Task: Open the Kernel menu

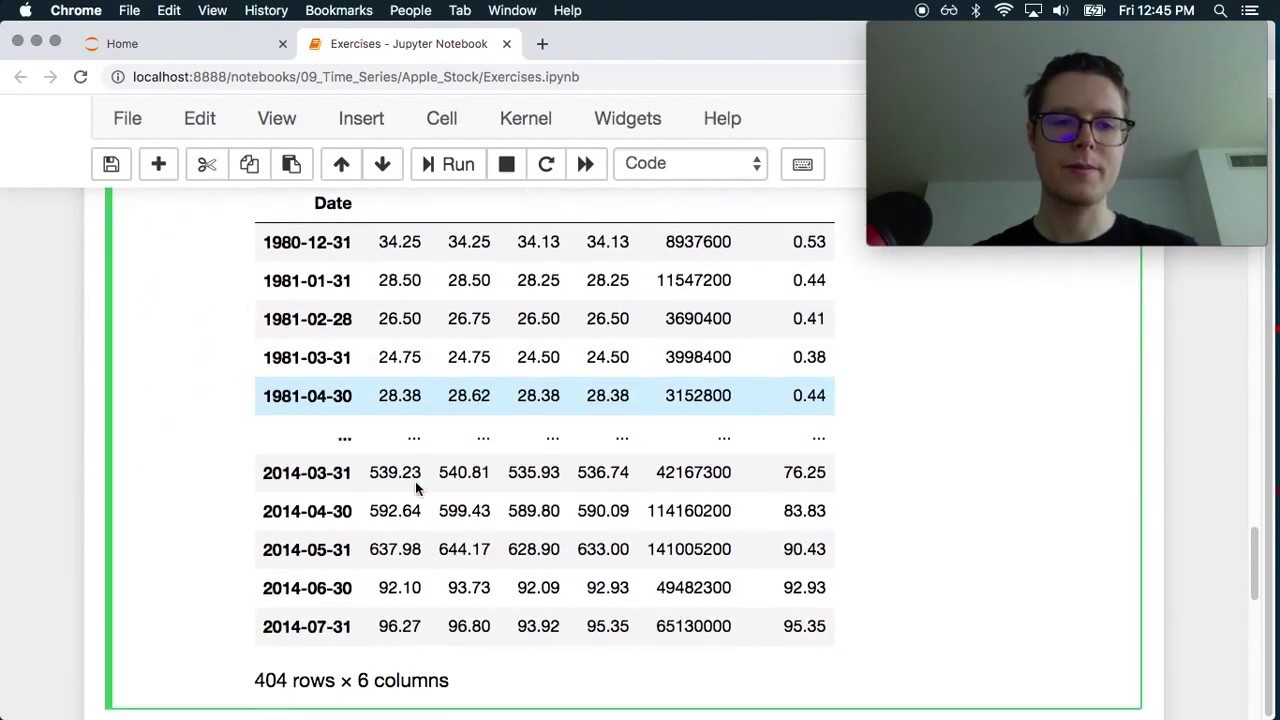Action: point(526,118)
